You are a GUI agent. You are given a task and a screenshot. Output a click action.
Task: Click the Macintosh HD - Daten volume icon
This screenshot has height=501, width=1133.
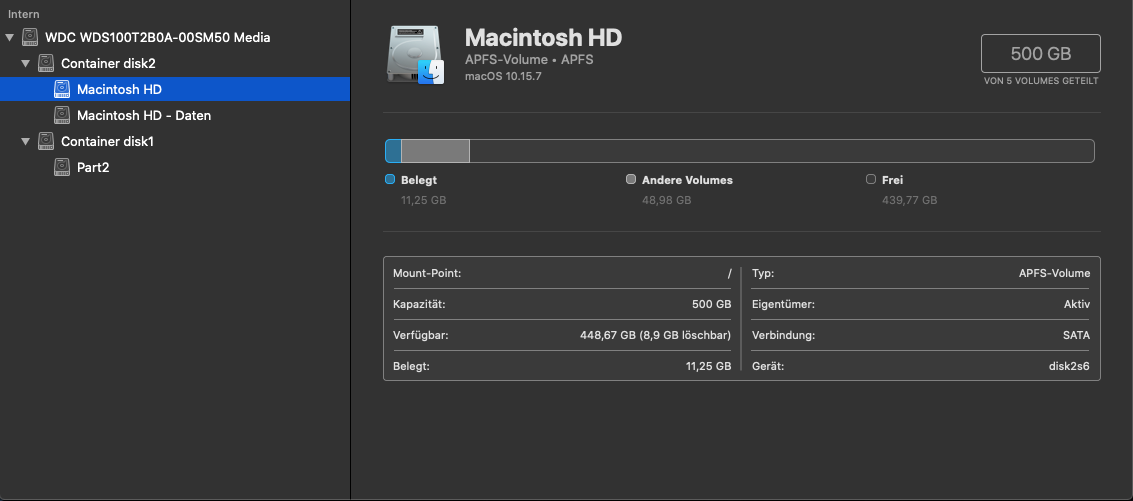tap(62, 115)
